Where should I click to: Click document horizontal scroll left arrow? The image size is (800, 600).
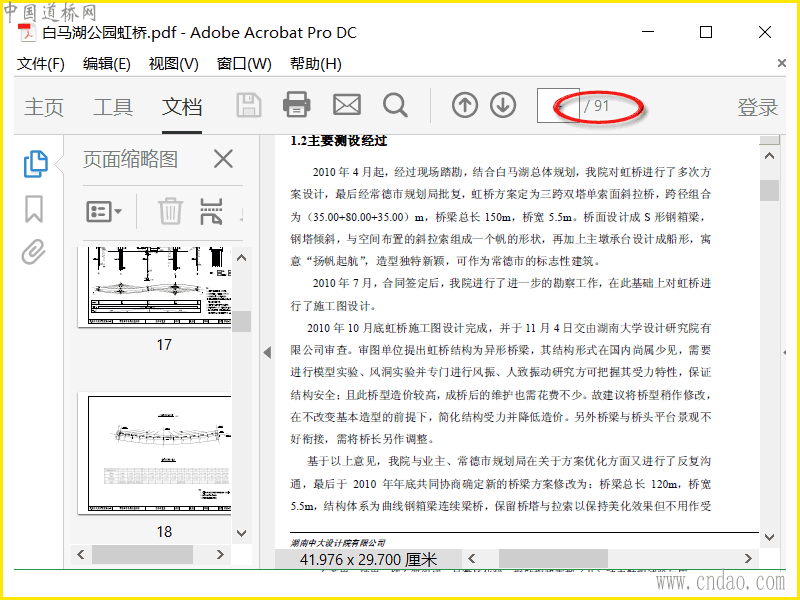(472, 559)
